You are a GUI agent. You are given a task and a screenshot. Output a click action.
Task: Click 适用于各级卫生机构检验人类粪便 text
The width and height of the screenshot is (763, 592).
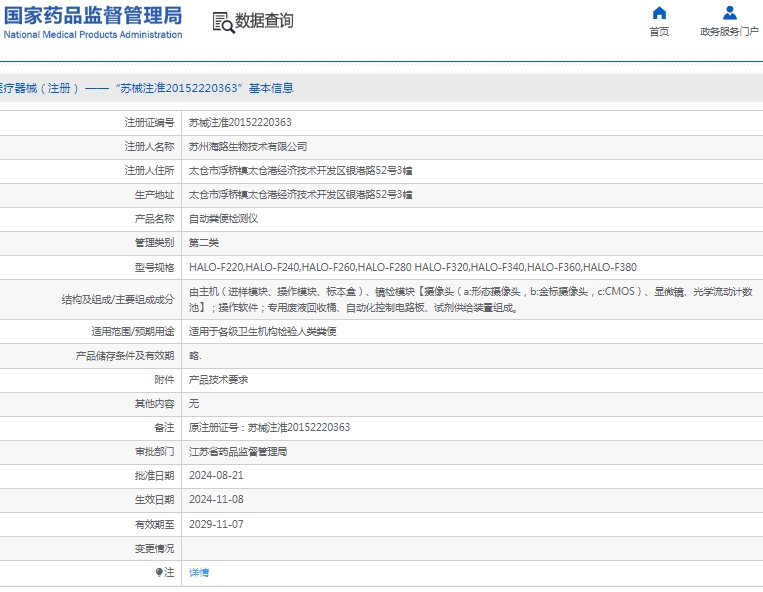(x=262, y=331)
